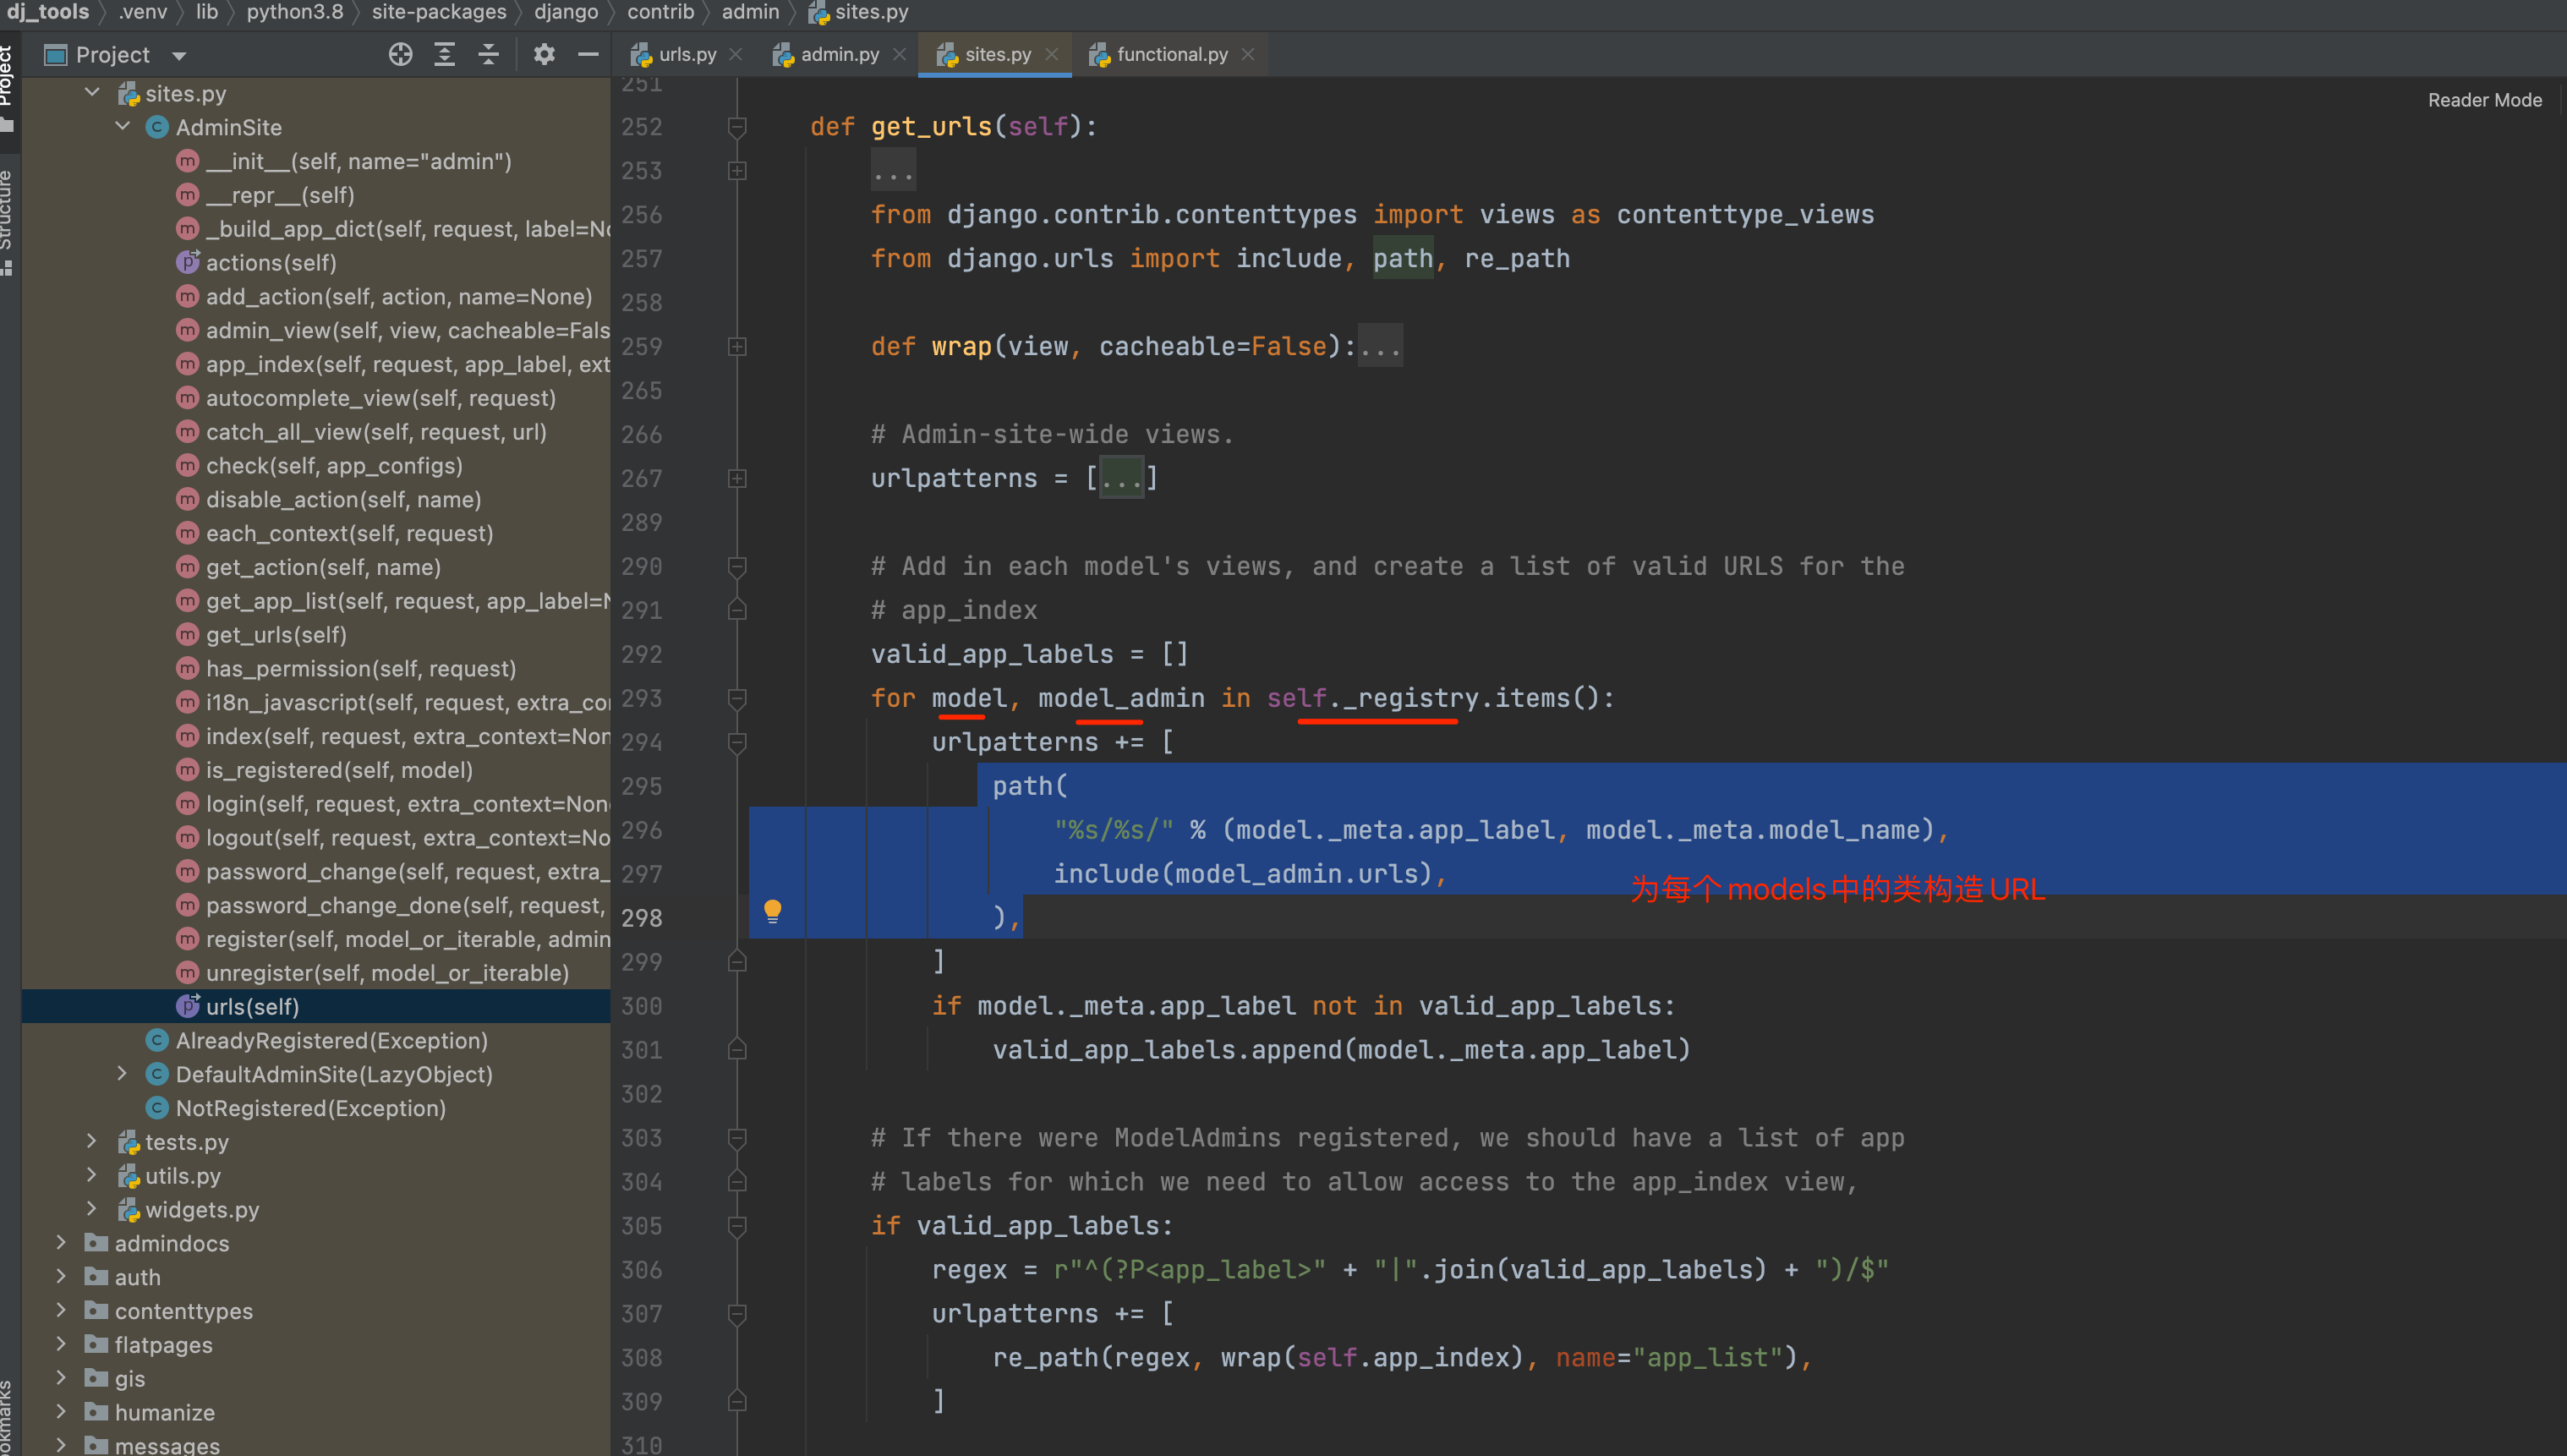Click the Collapse All icon in Project toolbar
The width and height of the screenshot is (2567, 1456).
[488, 54]
